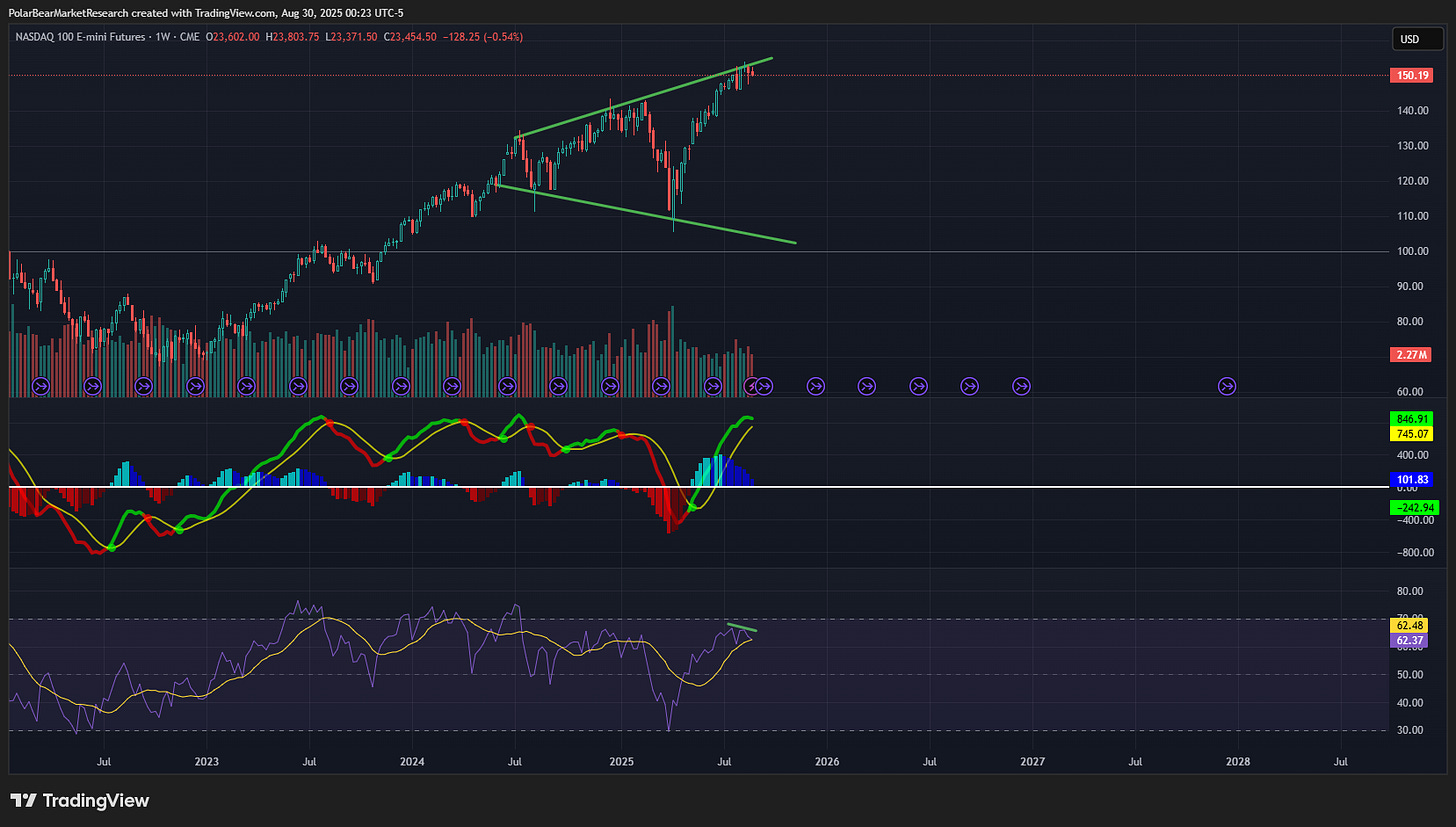Select the short green RSI divergence line
This screenshot has width=1456, height=827.
[742, 628]
